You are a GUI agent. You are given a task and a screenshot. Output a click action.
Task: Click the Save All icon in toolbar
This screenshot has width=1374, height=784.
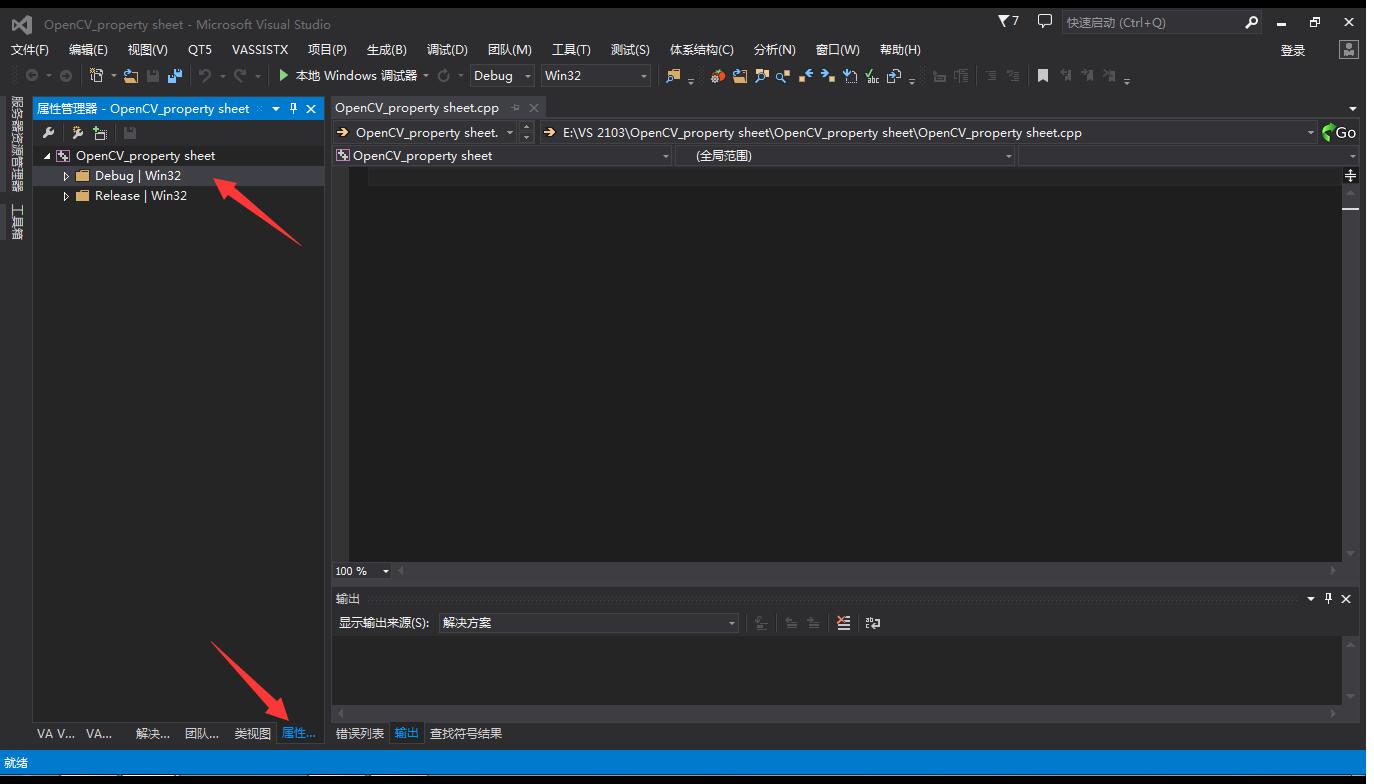[175, 75]
